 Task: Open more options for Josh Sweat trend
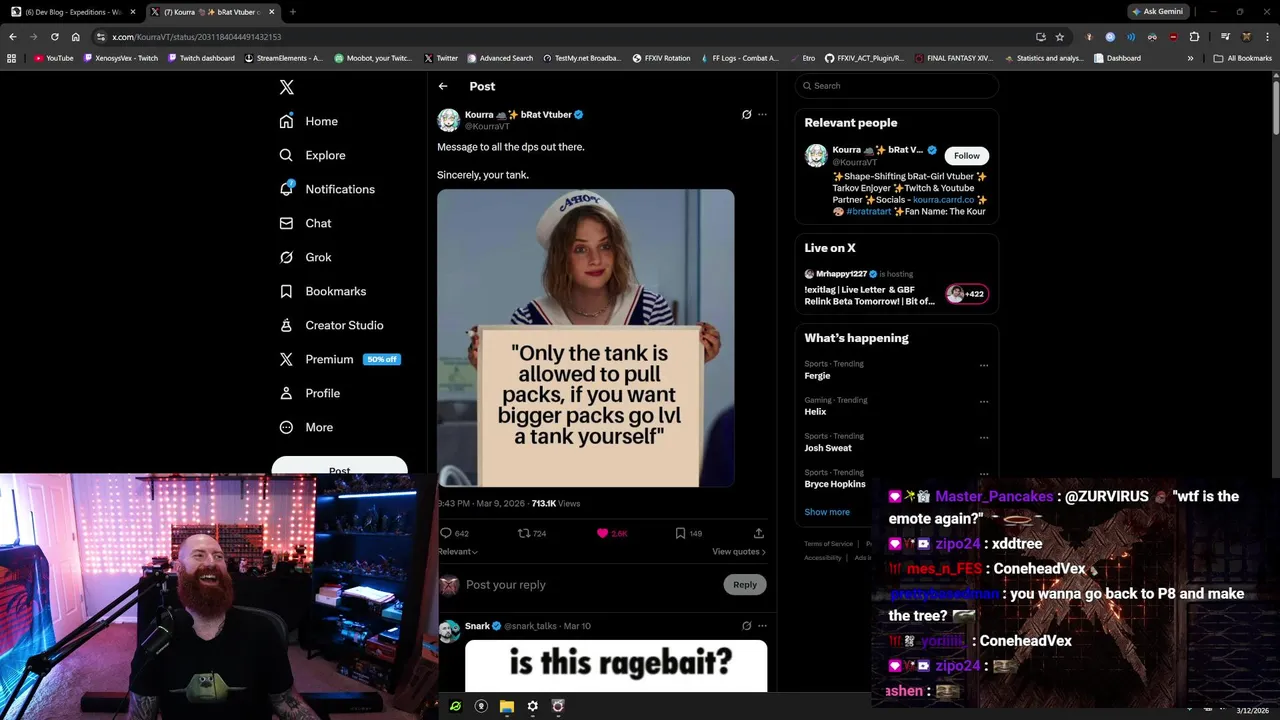pyautogui.click(x=984, y=437)
